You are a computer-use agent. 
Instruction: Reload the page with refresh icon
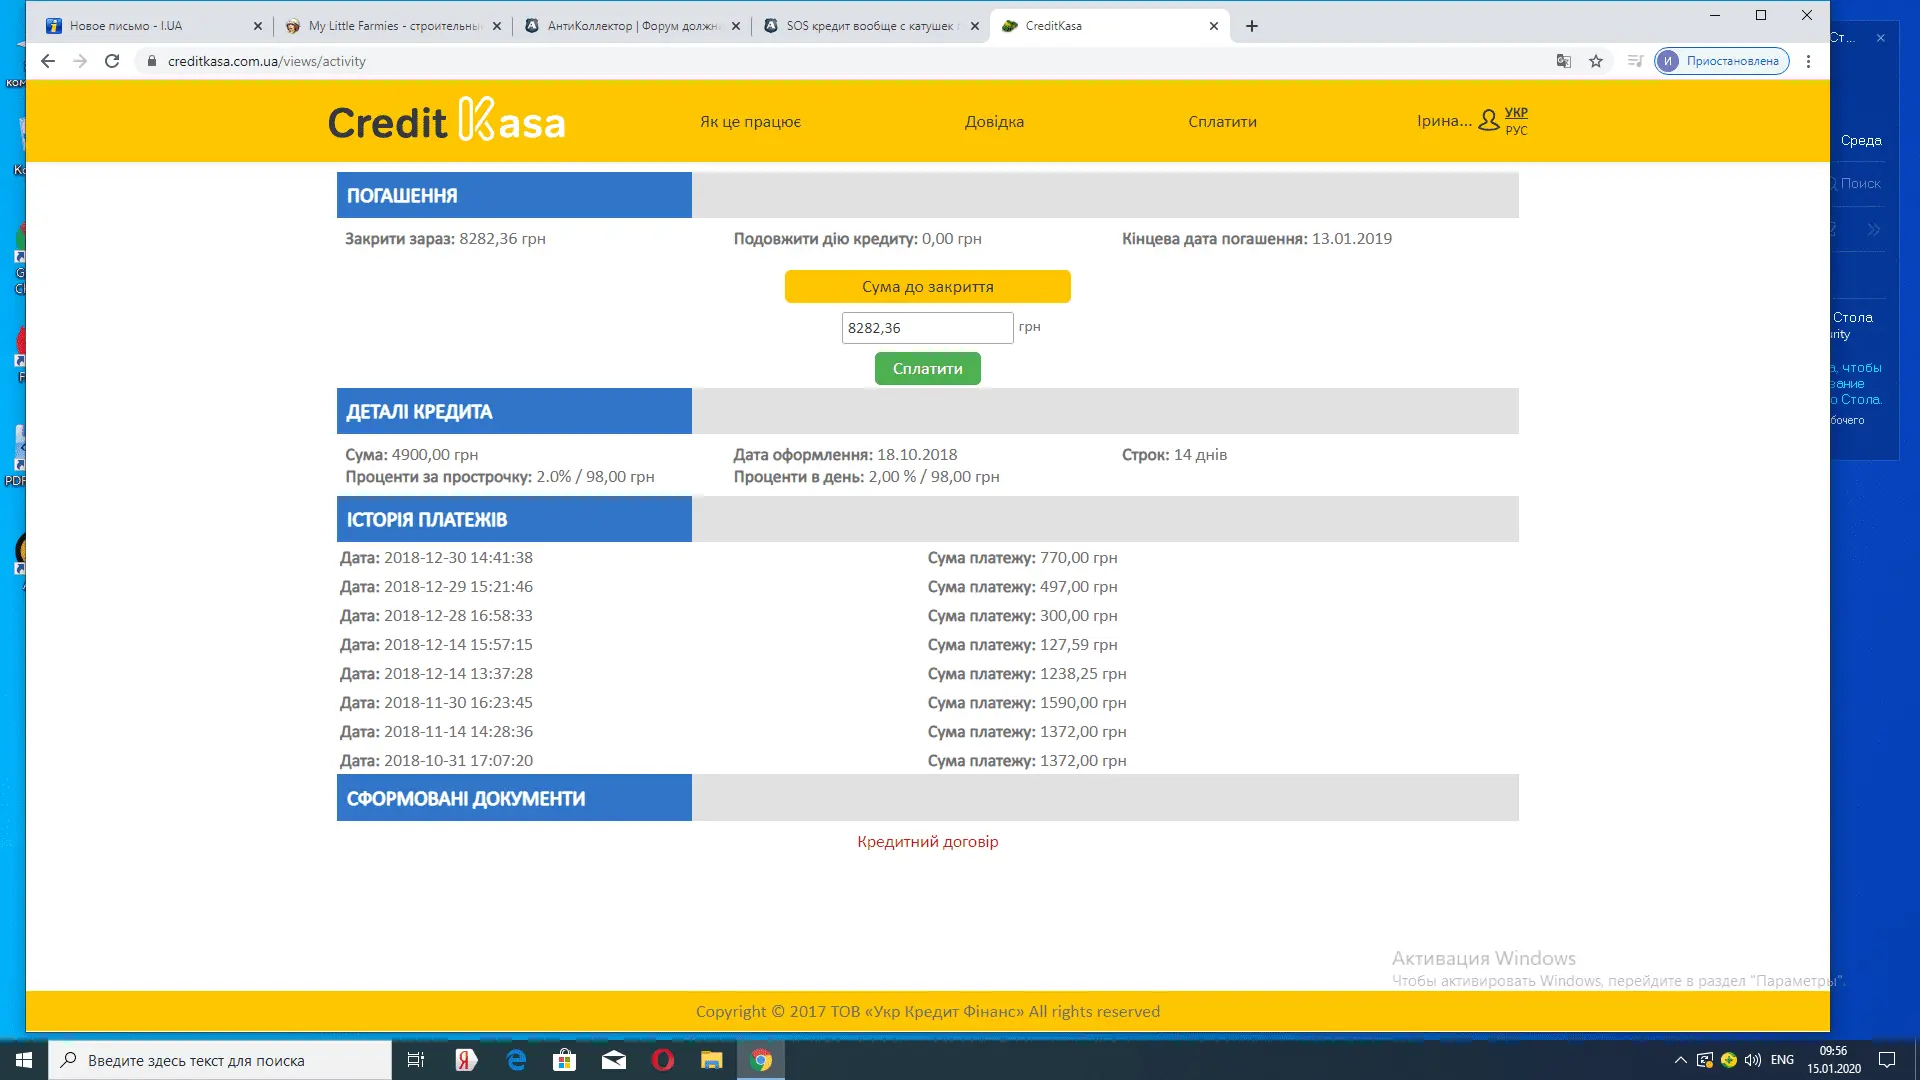pyautogui.click(x=112, y=61)
